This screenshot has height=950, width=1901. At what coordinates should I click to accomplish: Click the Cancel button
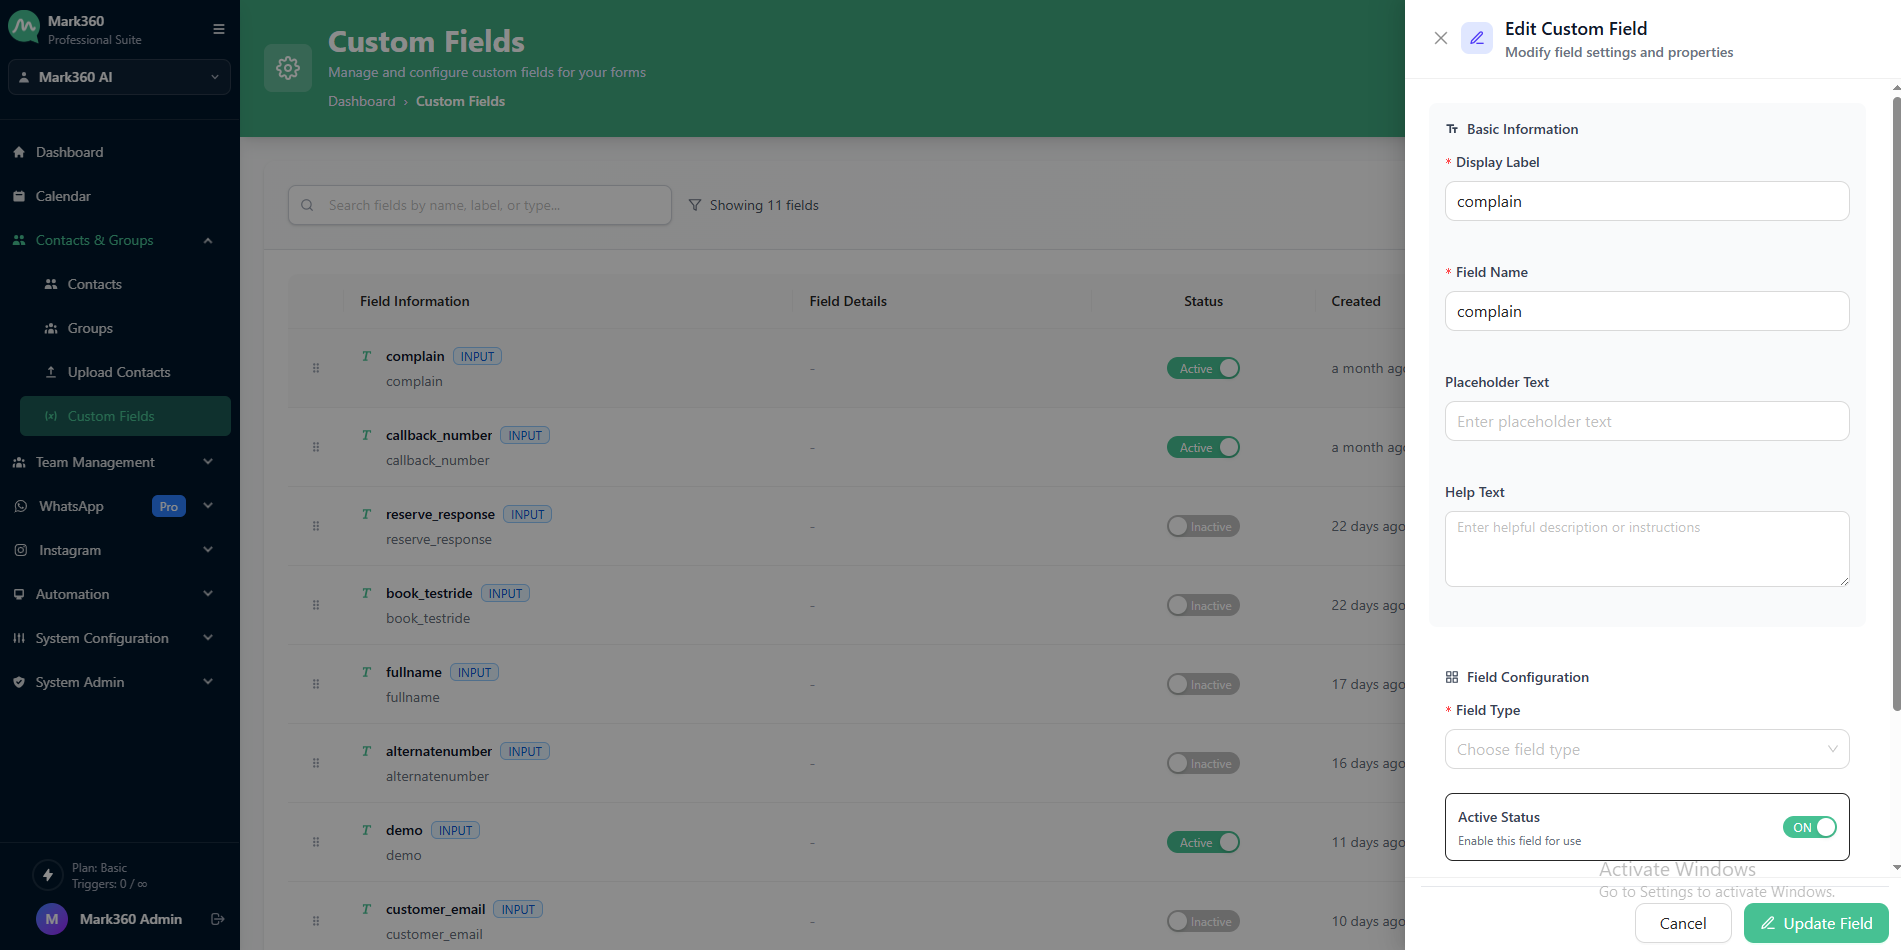click(1682, 923)
